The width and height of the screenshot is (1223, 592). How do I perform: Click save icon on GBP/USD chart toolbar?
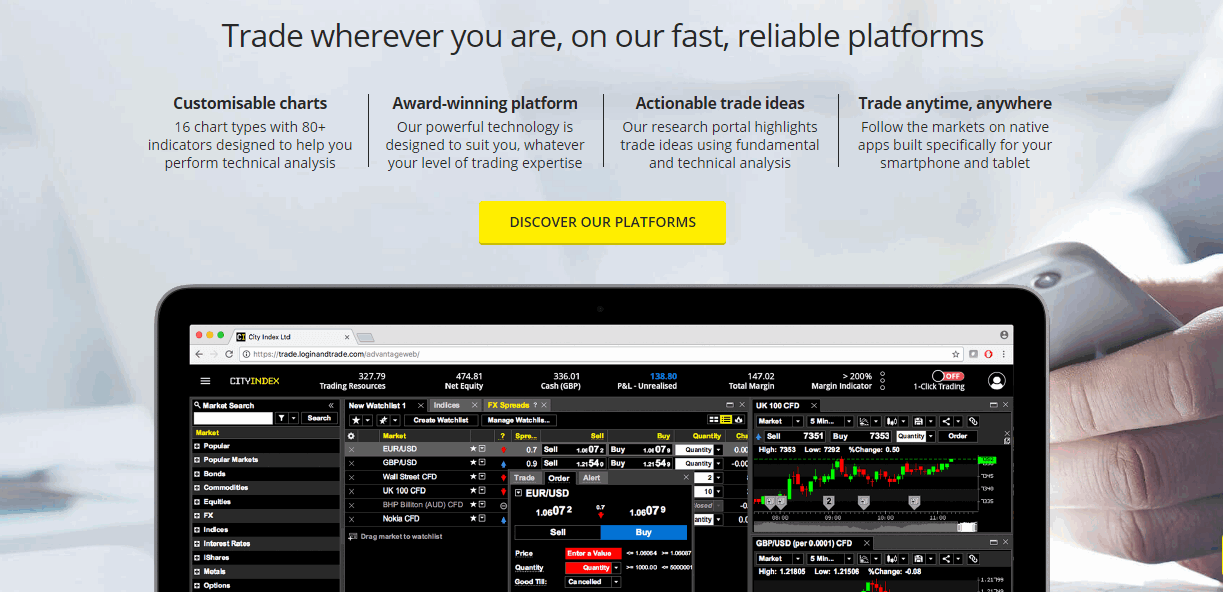[918, 559]
